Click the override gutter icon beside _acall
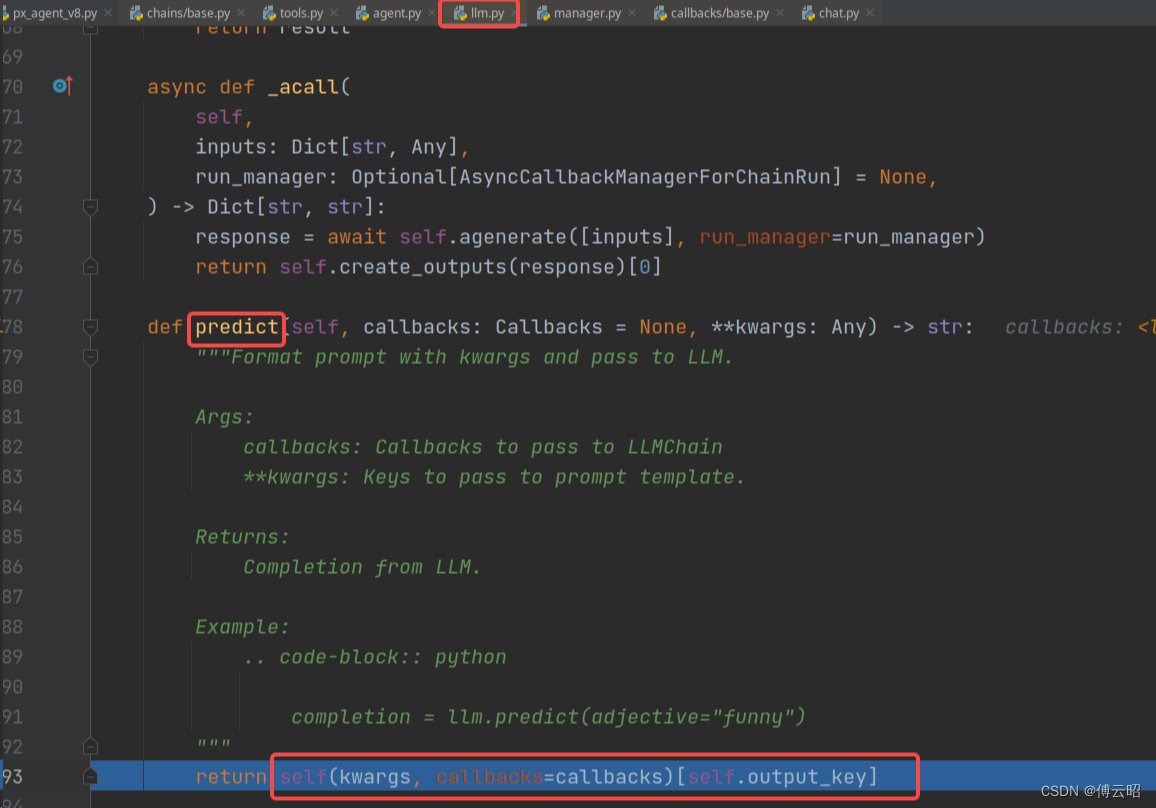 (63, 86)
